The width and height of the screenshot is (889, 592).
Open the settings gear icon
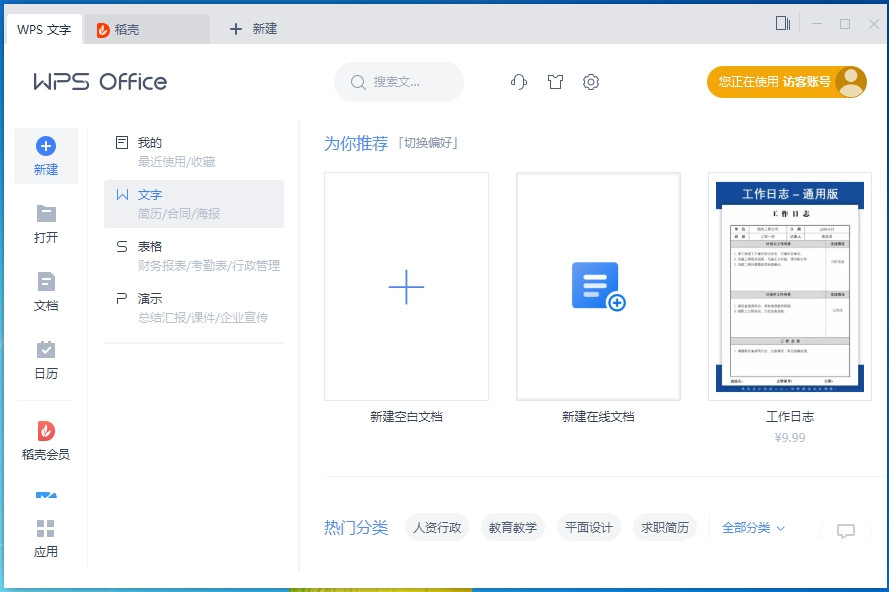591,82
